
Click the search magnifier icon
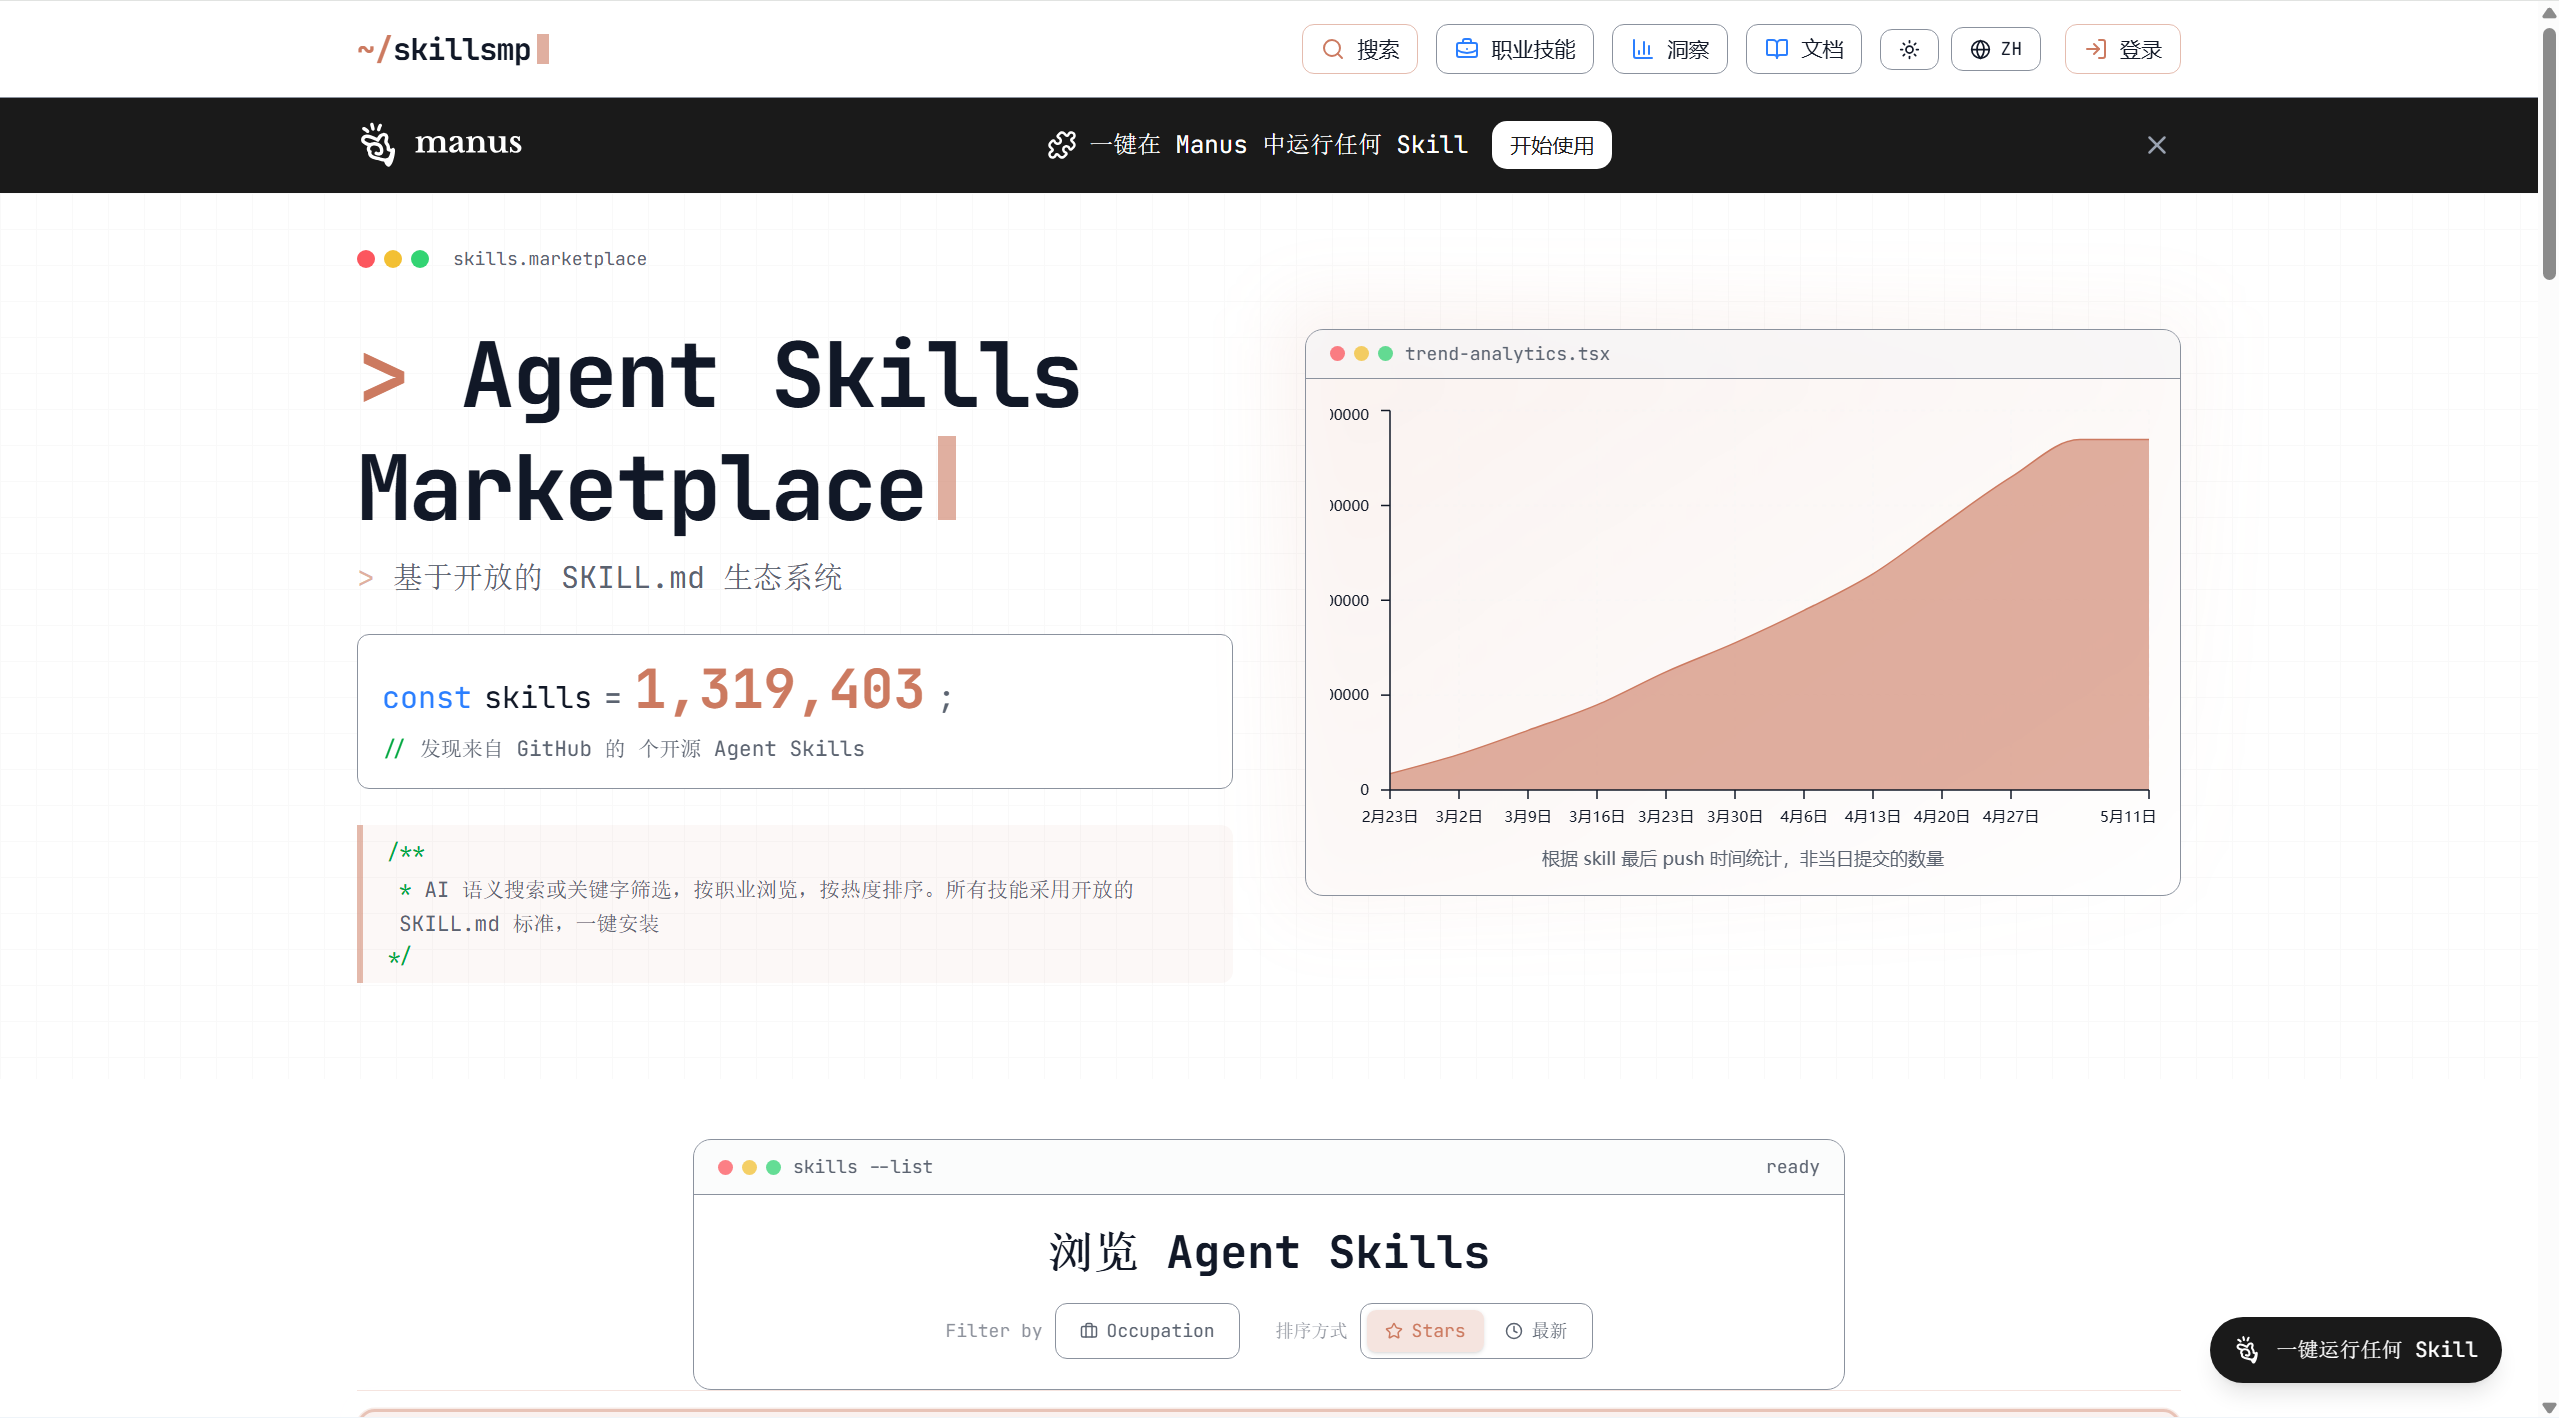click(x=1332, y=49)
